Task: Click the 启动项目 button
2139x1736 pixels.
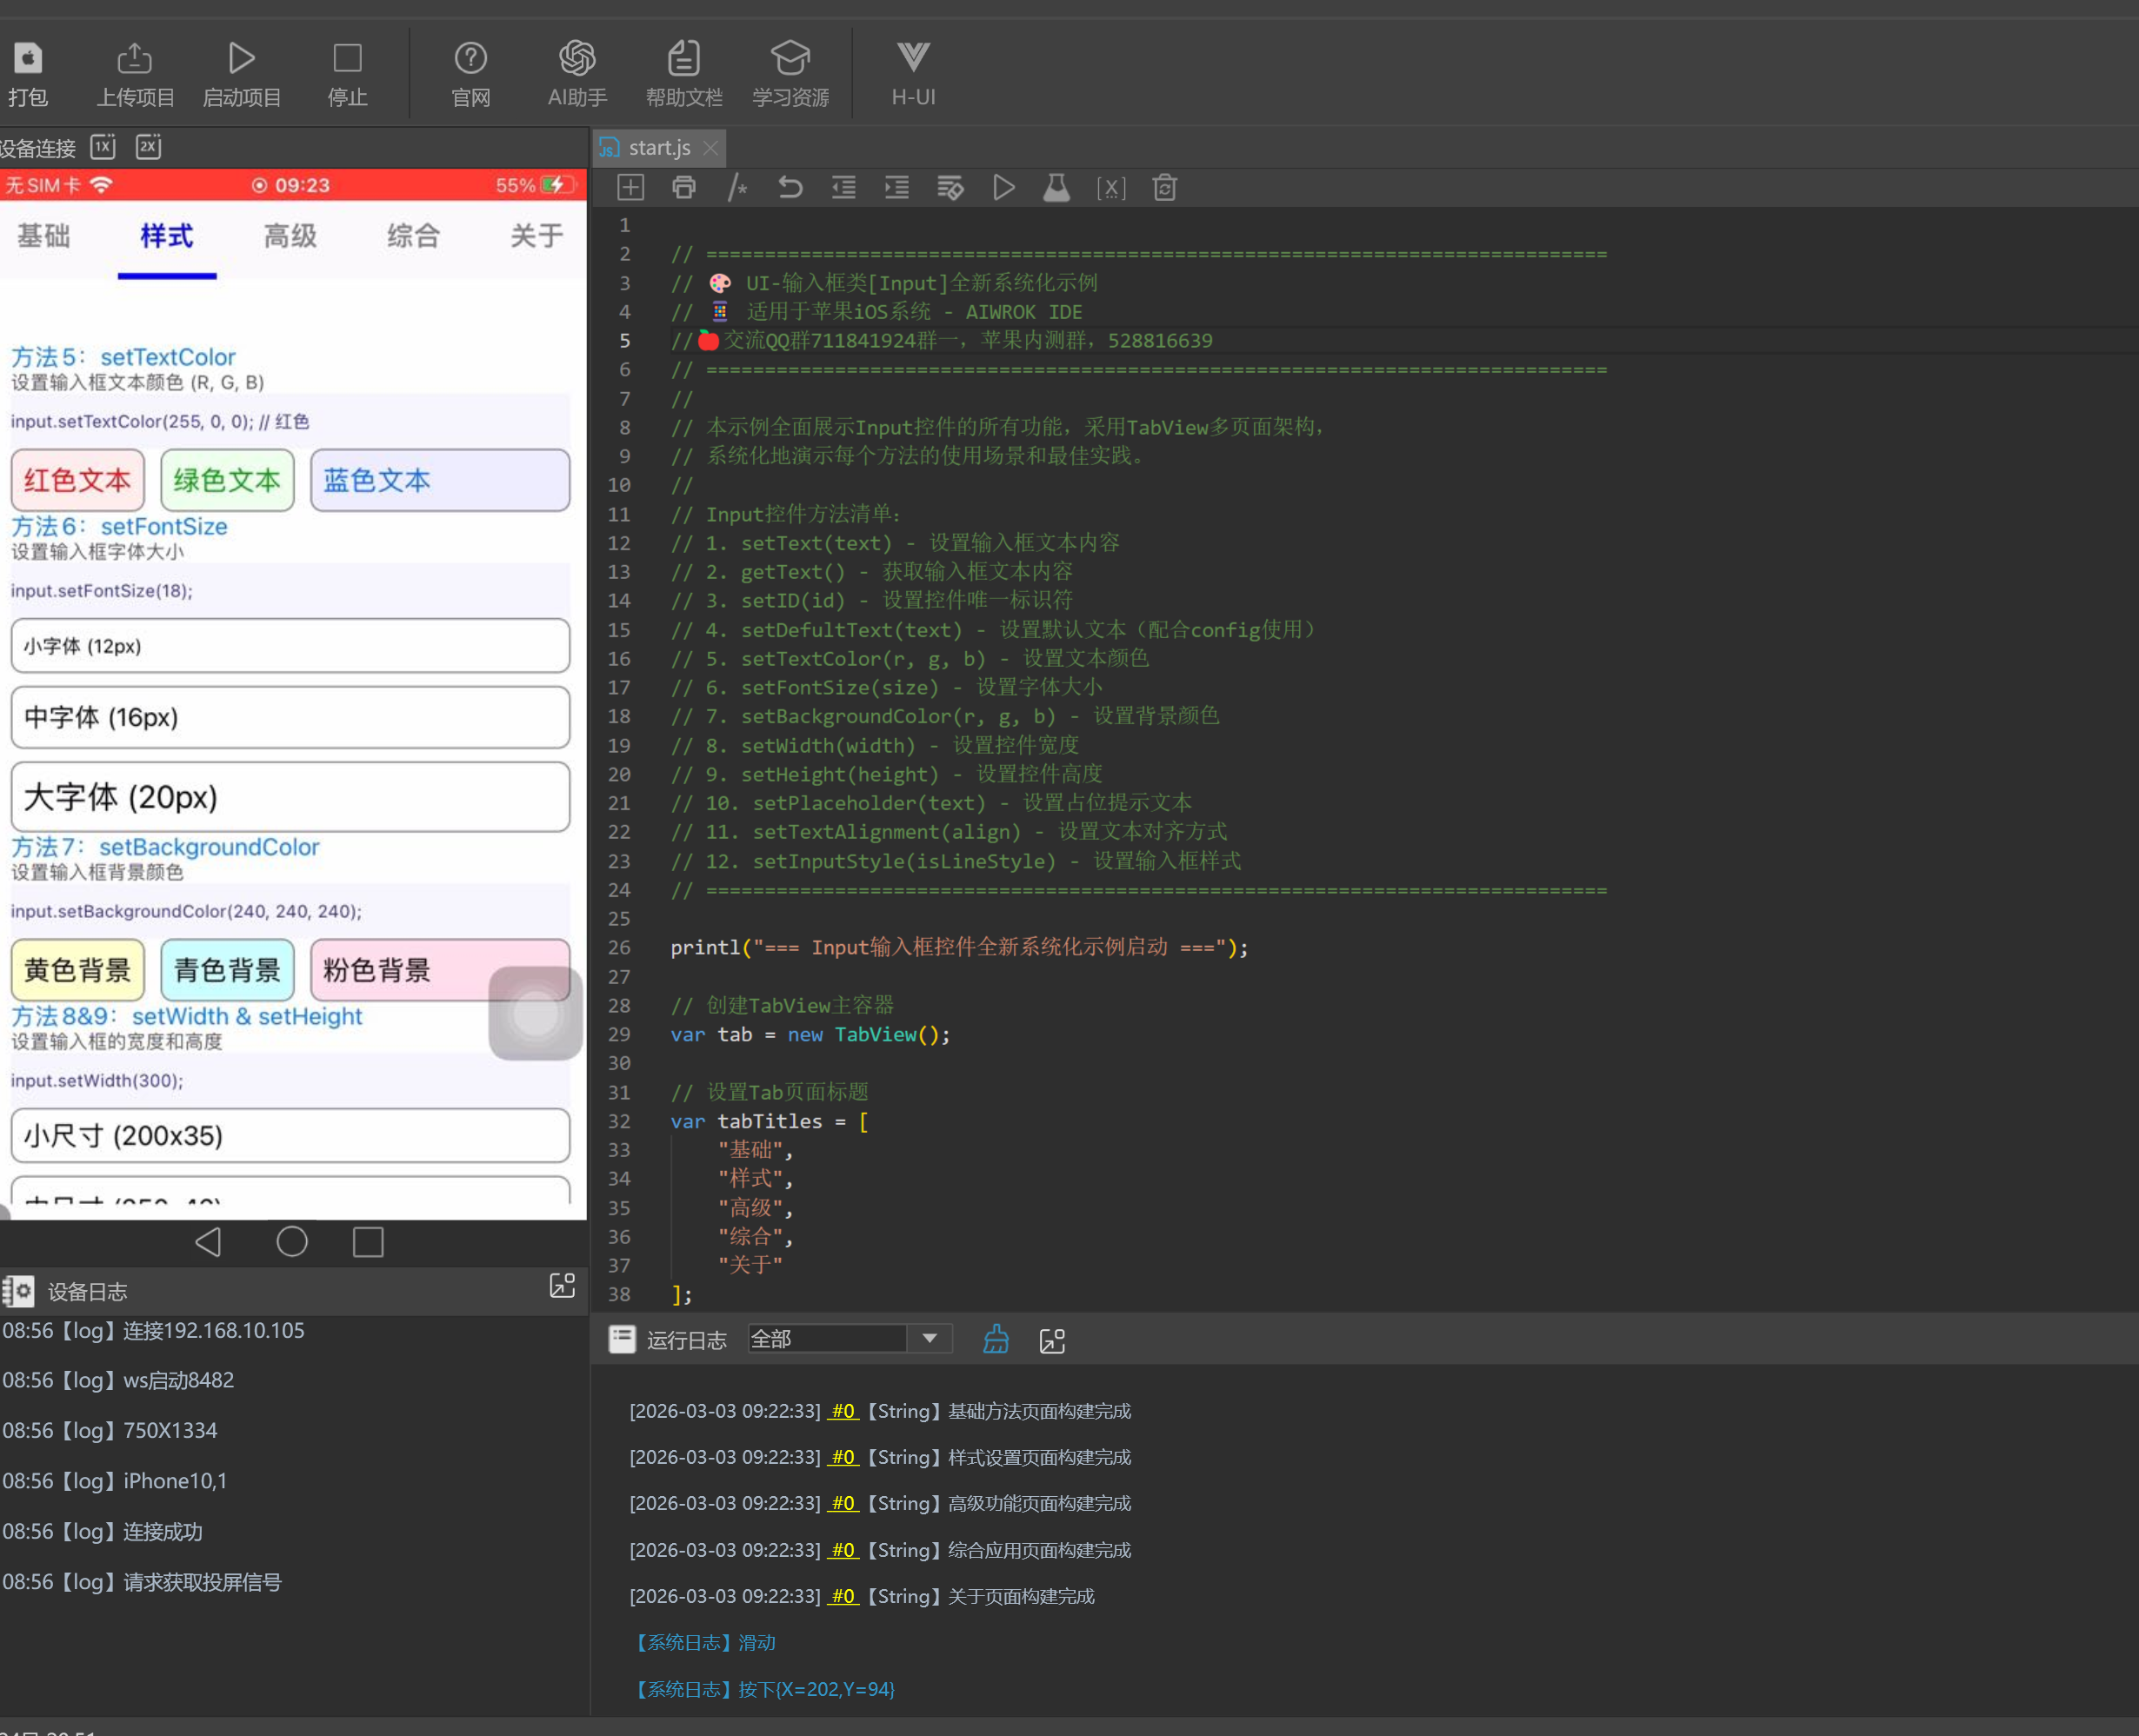Action: 241,74
